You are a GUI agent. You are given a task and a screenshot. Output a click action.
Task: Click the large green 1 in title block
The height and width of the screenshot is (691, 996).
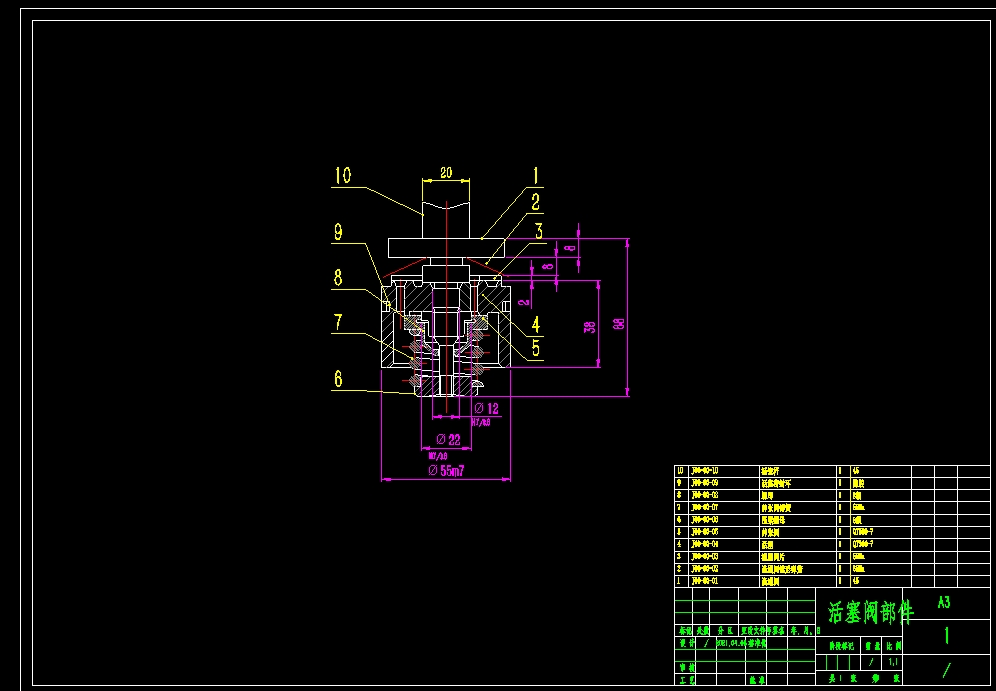tap(946, 636)
